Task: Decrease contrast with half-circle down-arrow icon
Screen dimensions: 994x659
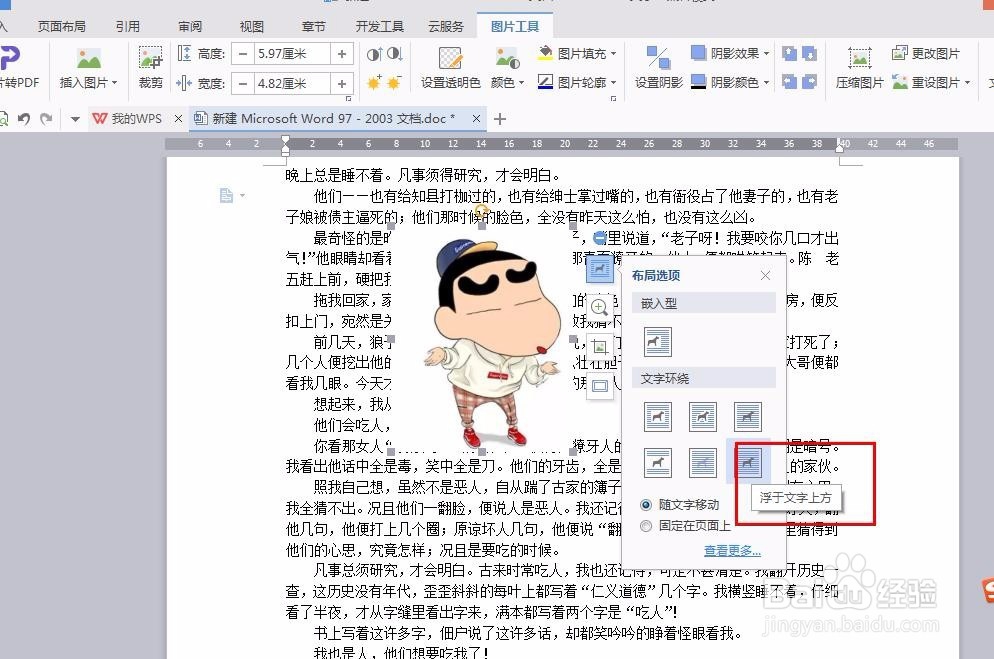Action: tap(394, 54)
